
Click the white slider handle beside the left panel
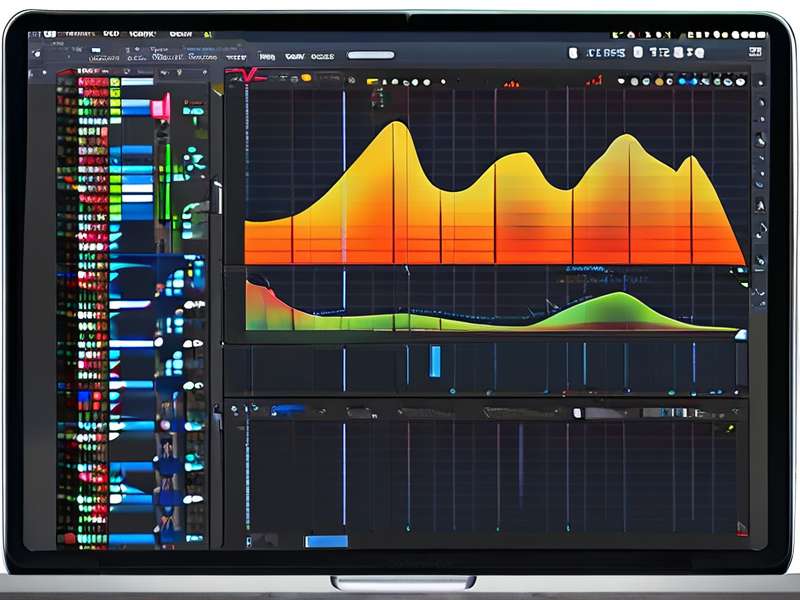point(218,196)
